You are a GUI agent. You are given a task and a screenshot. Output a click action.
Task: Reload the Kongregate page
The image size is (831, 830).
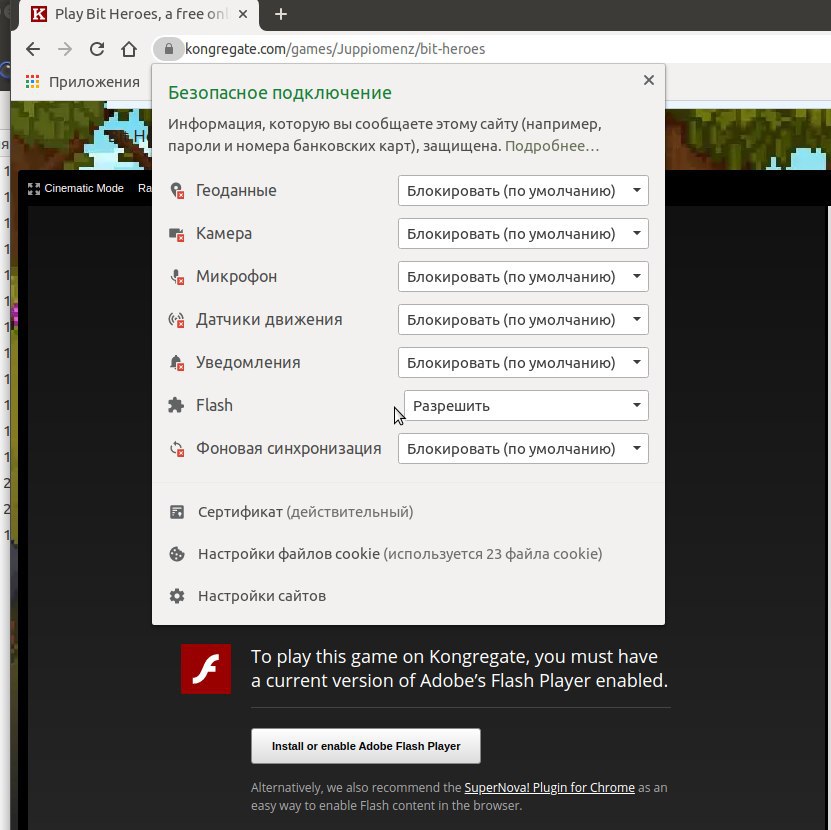(x=96, y=49)
